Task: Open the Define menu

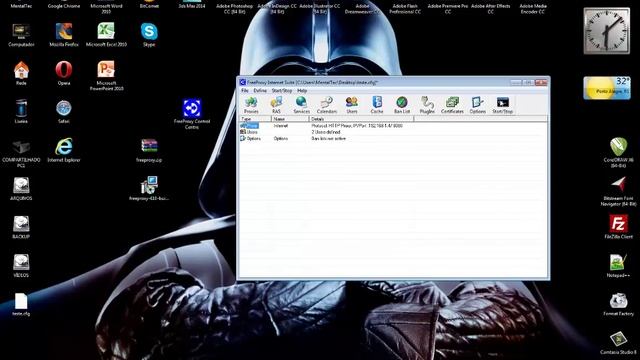Action: 260,91
